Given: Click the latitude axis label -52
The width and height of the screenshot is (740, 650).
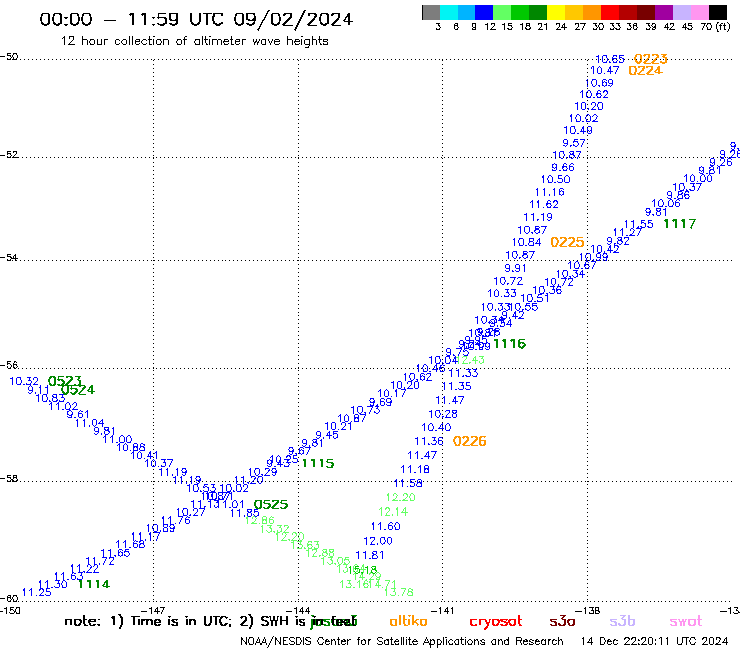Looking at the screenshot, I should [x=9, y=155].
